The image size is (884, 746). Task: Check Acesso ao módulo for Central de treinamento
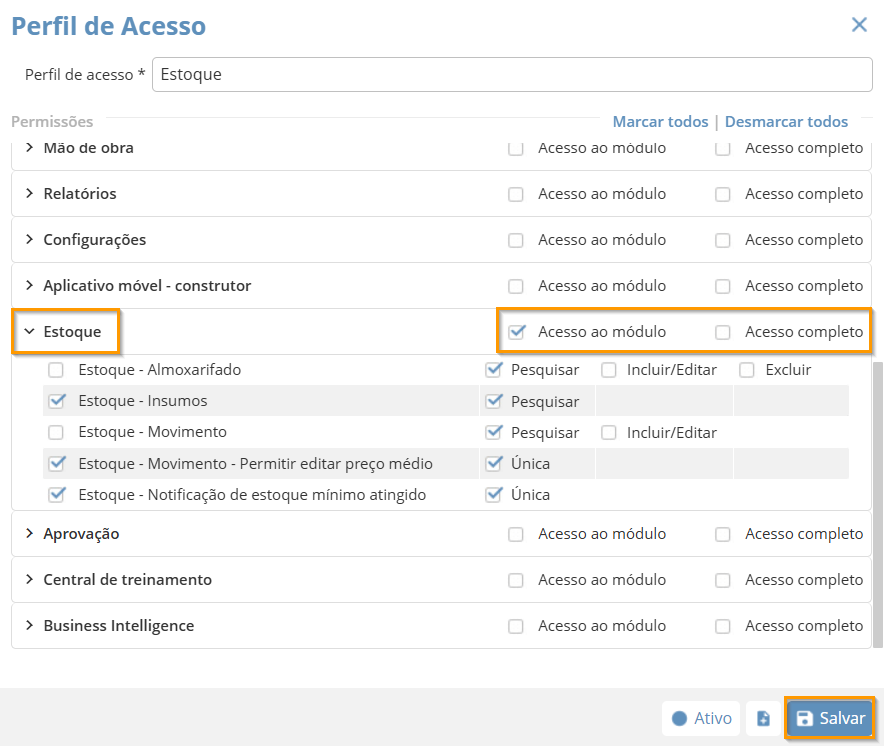point(516,580)
